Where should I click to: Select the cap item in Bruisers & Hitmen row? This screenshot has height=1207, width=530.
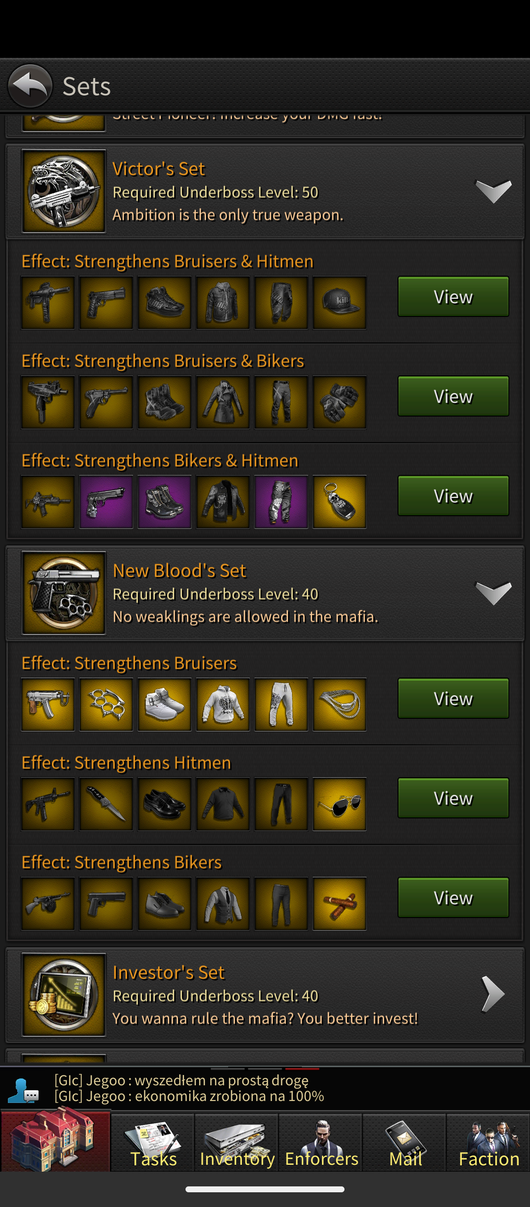point(339,302)
